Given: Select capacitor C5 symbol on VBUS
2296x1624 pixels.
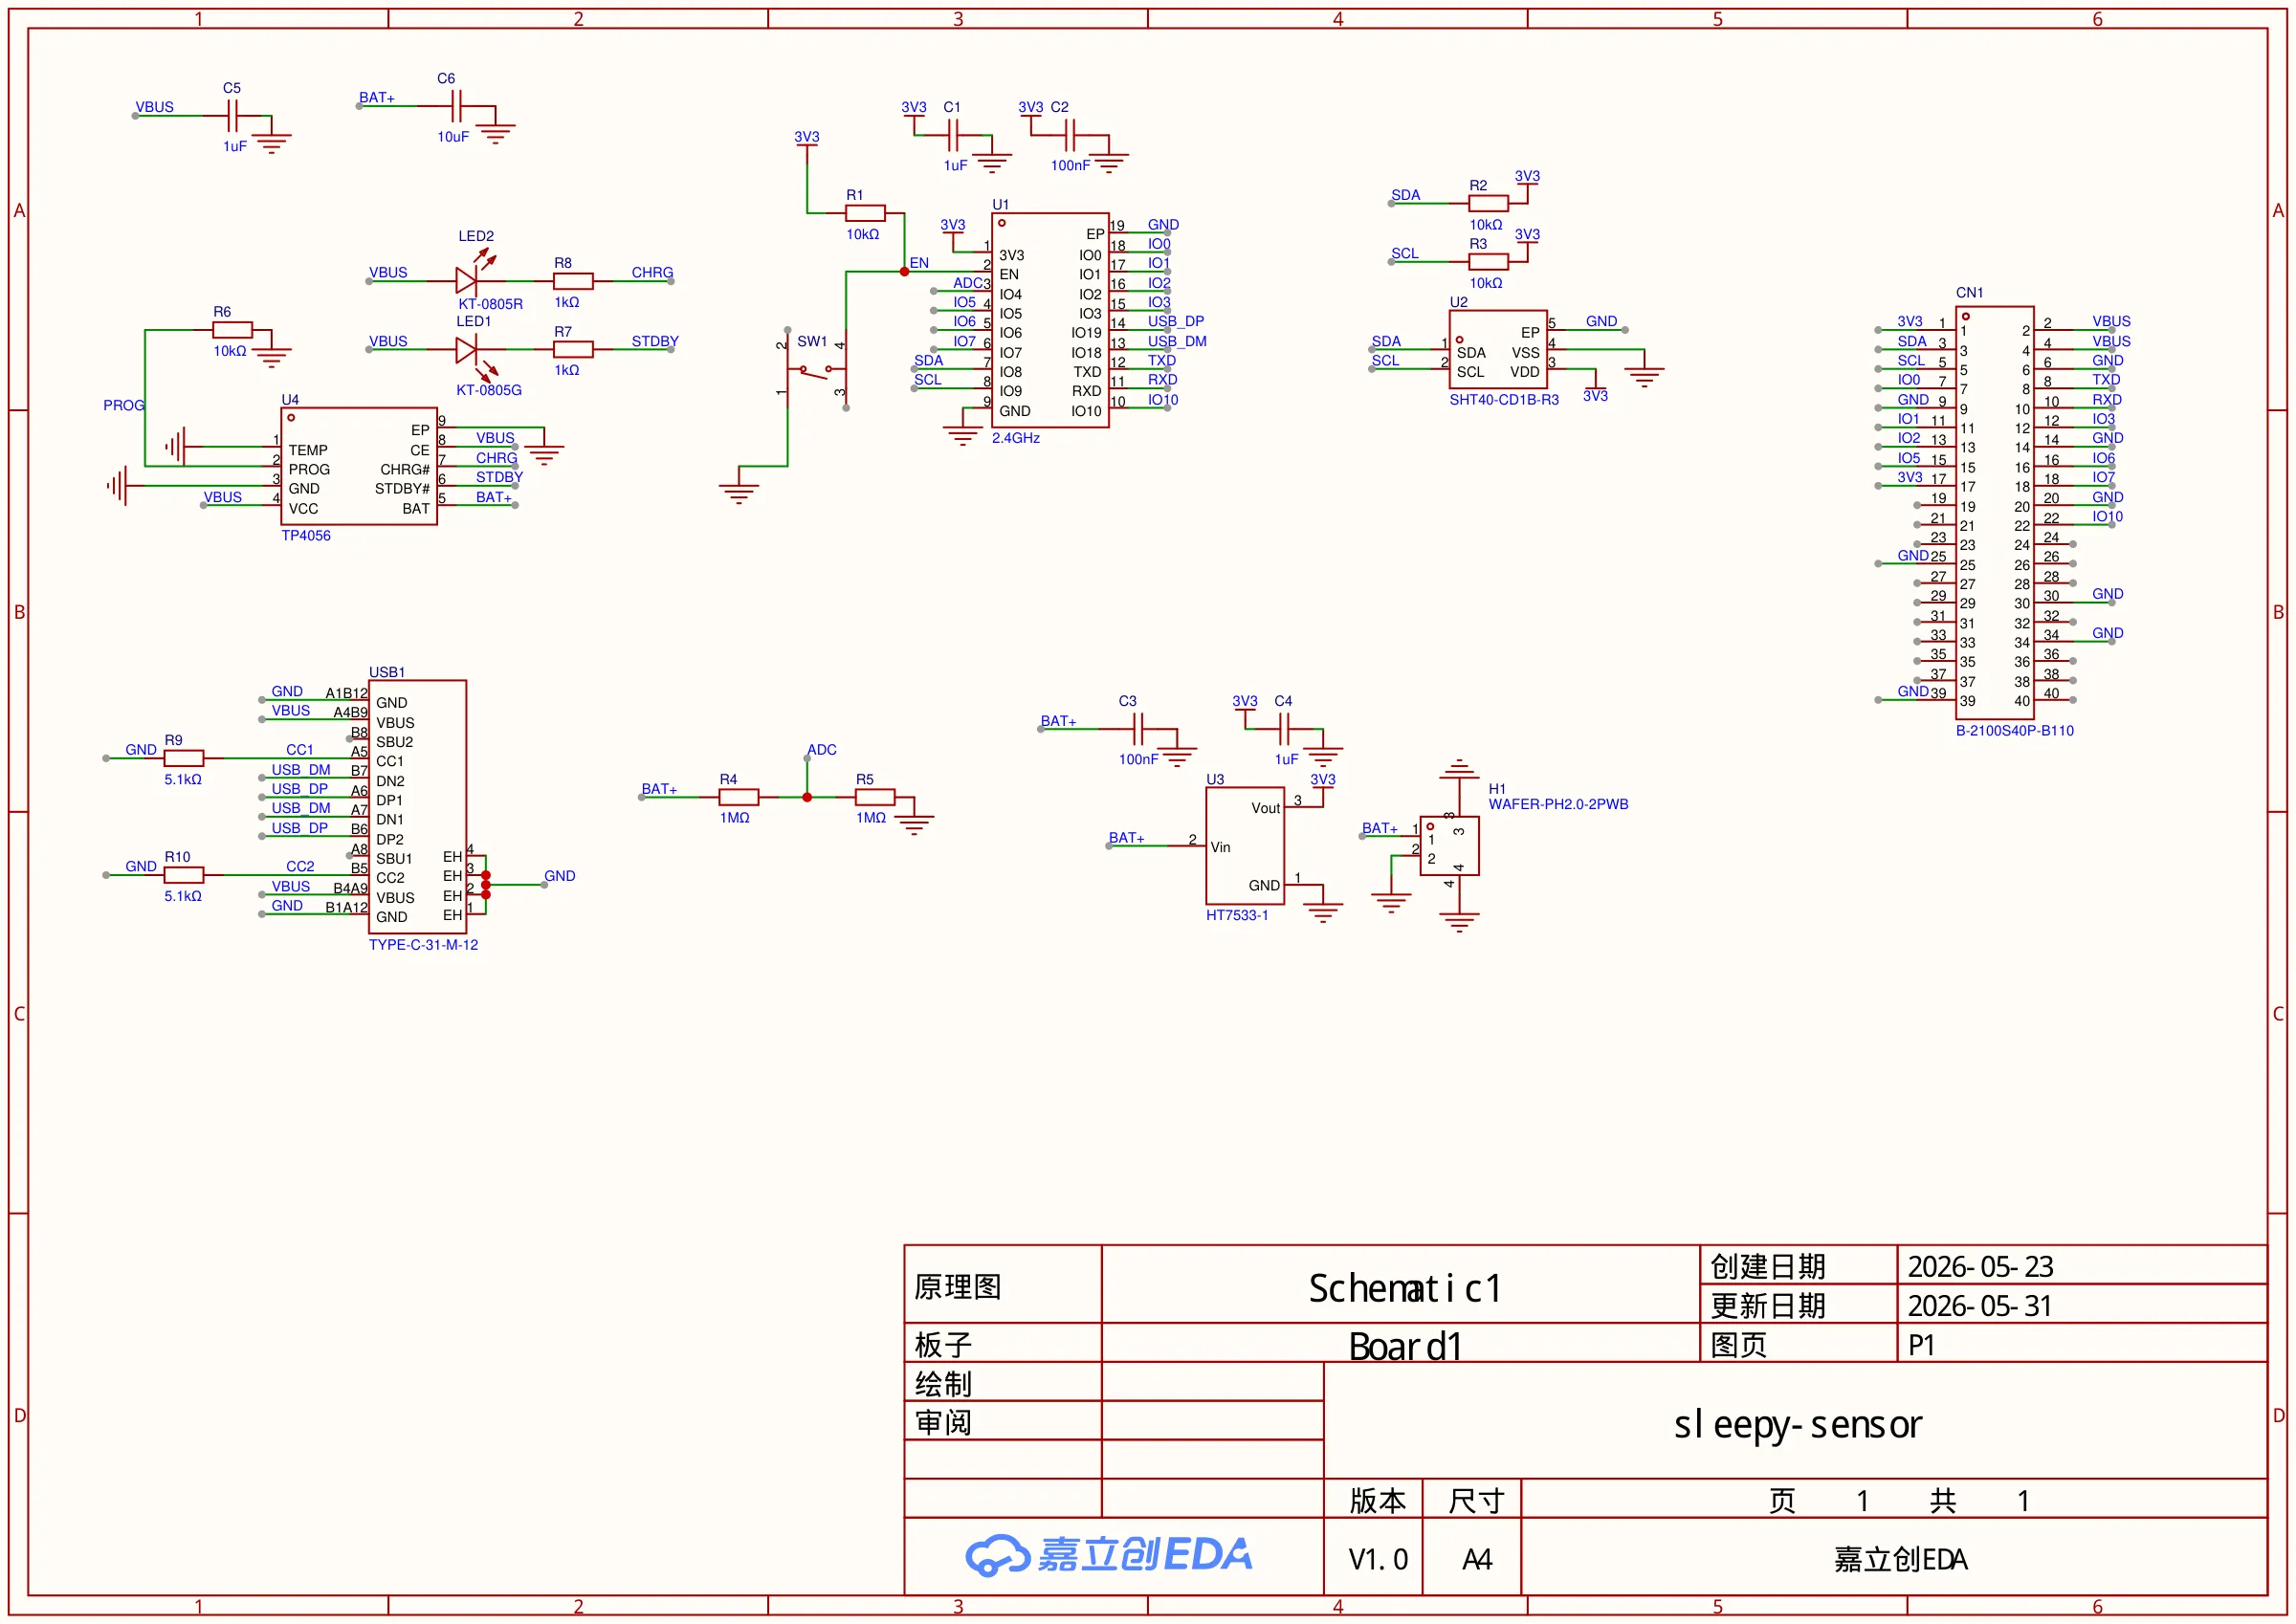Looking at the screenshot, I should [232, 117].
